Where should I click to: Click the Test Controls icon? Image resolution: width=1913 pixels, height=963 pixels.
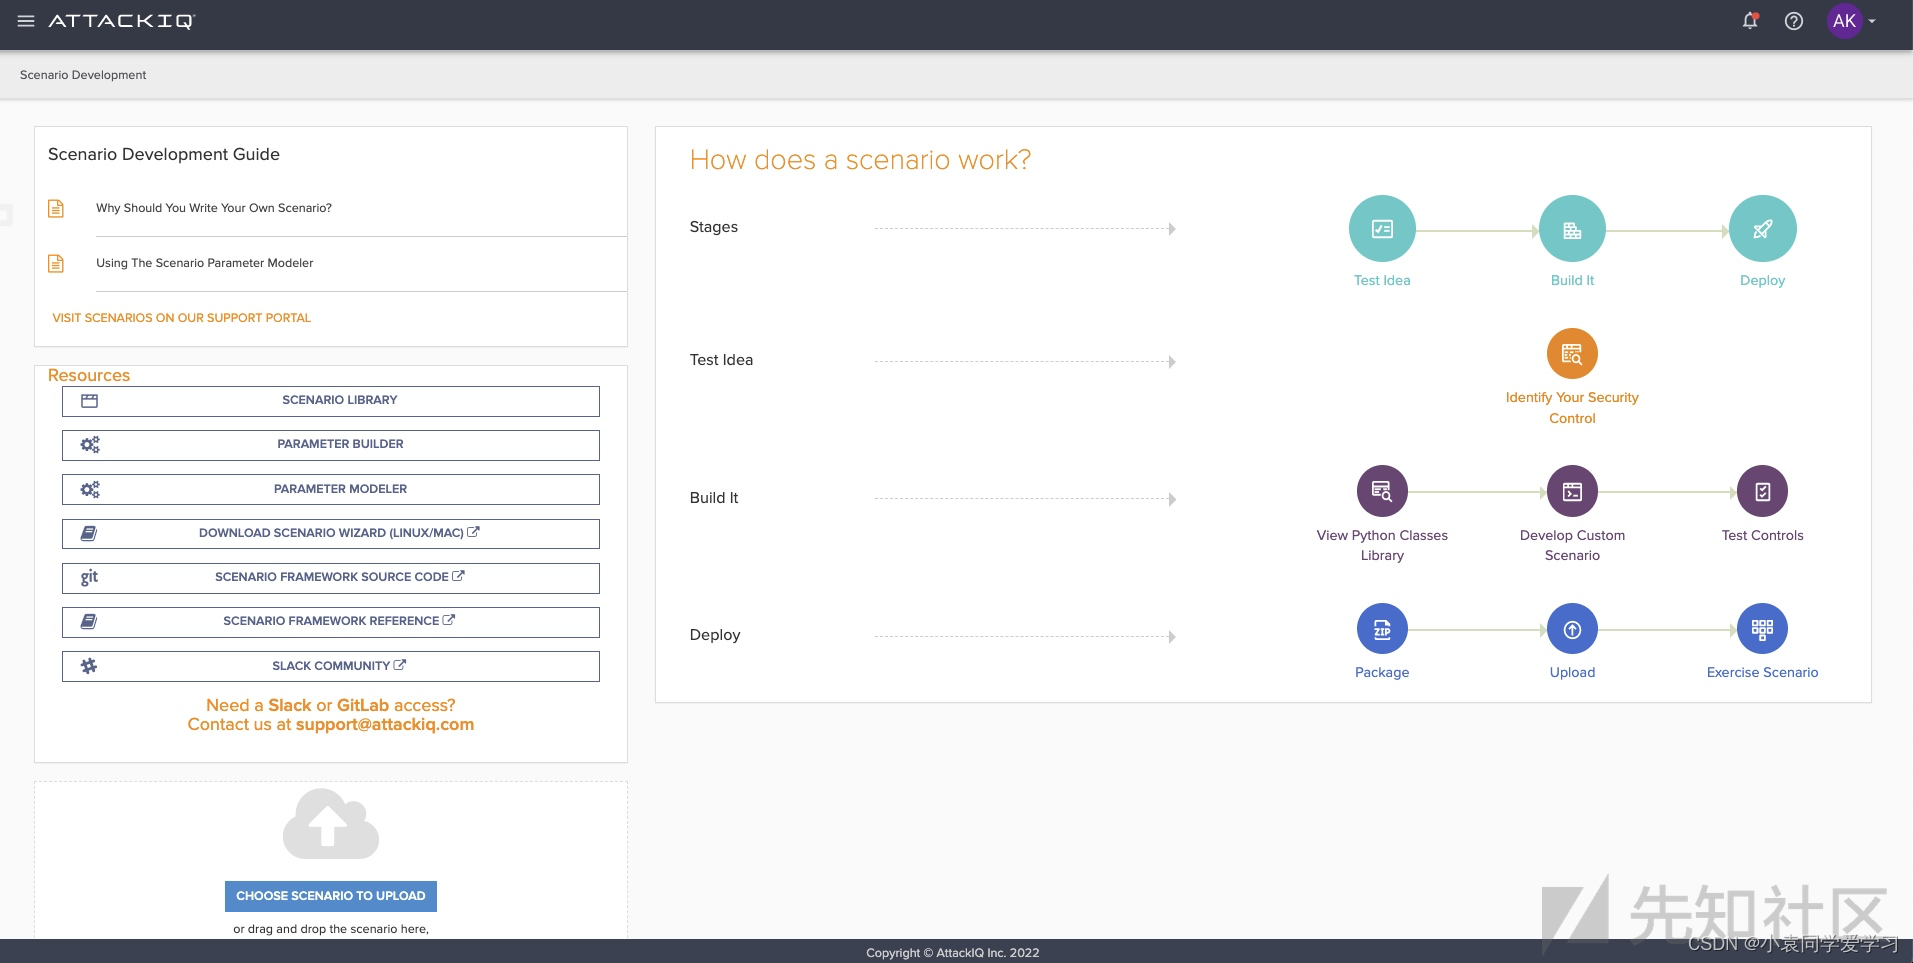pyautogui.click(x=1762, y=491)
